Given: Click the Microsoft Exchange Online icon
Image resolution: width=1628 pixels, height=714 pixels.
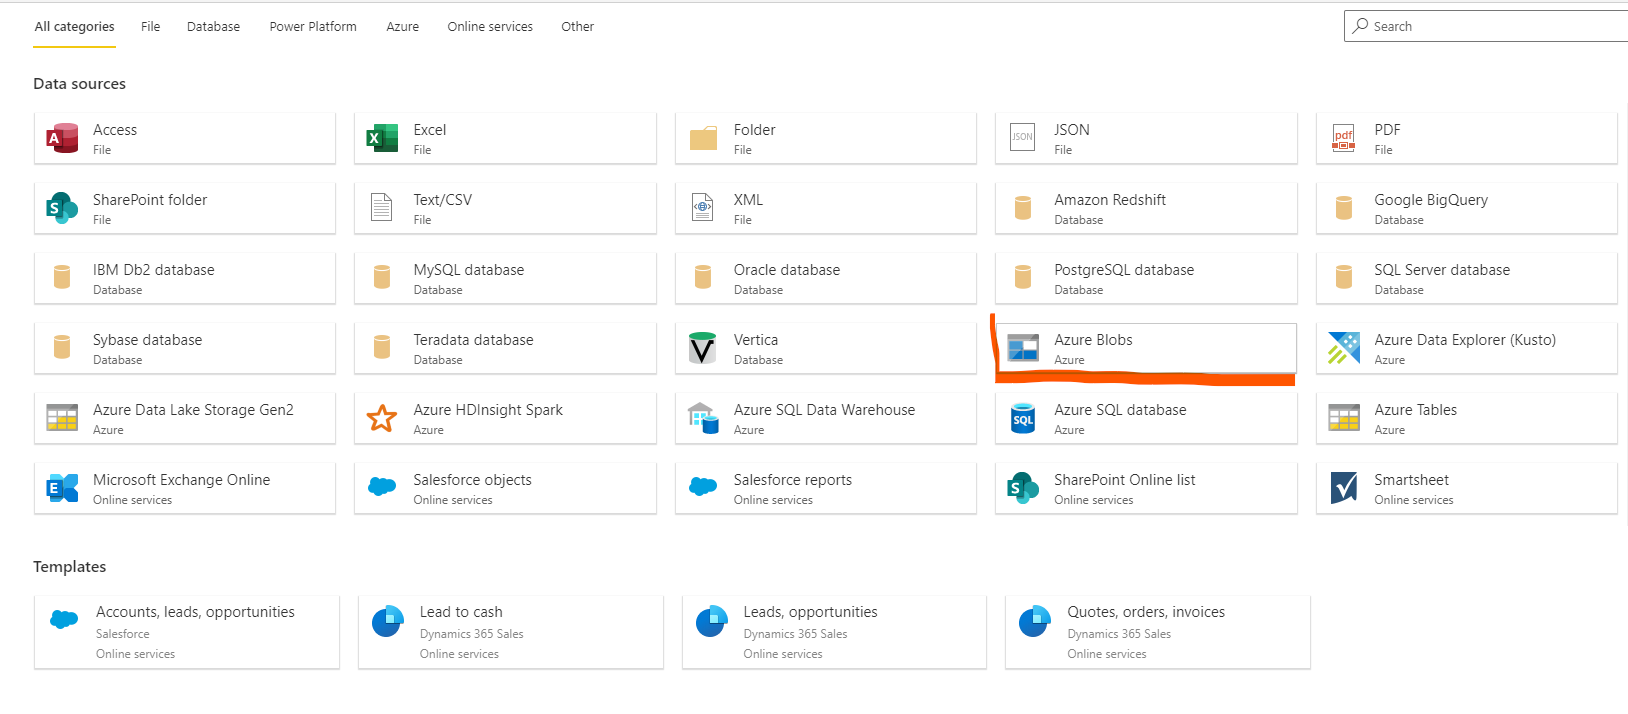Looking at the screenshot, I should pyautogui.click(x=62, y=488).
